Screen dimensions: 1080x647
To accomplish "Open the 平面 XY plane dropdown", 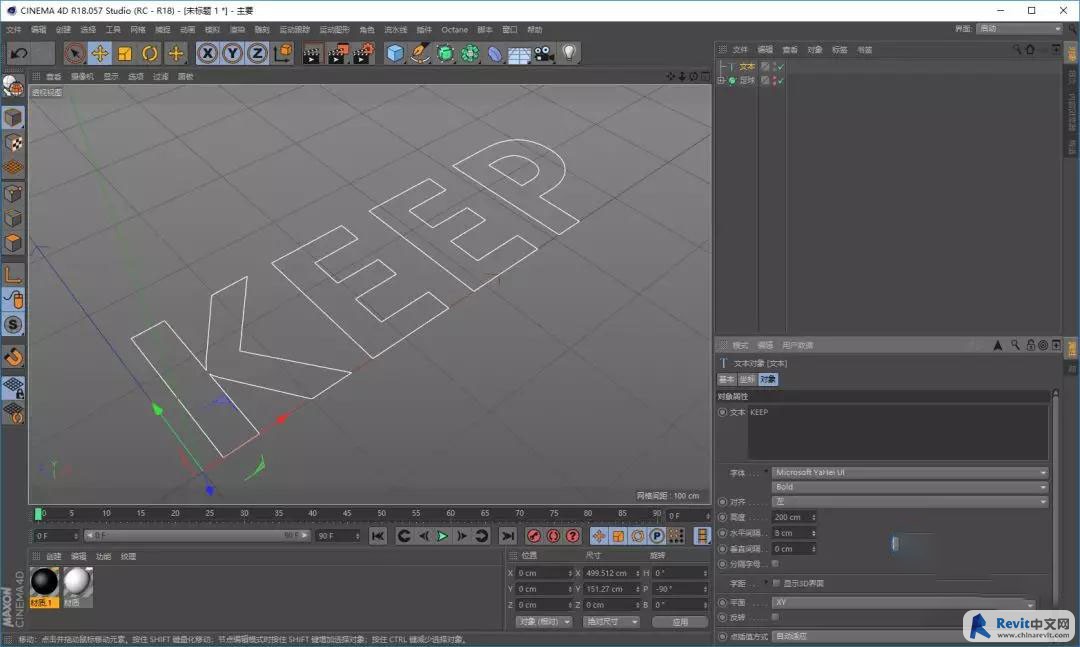I will pos(904,602).
